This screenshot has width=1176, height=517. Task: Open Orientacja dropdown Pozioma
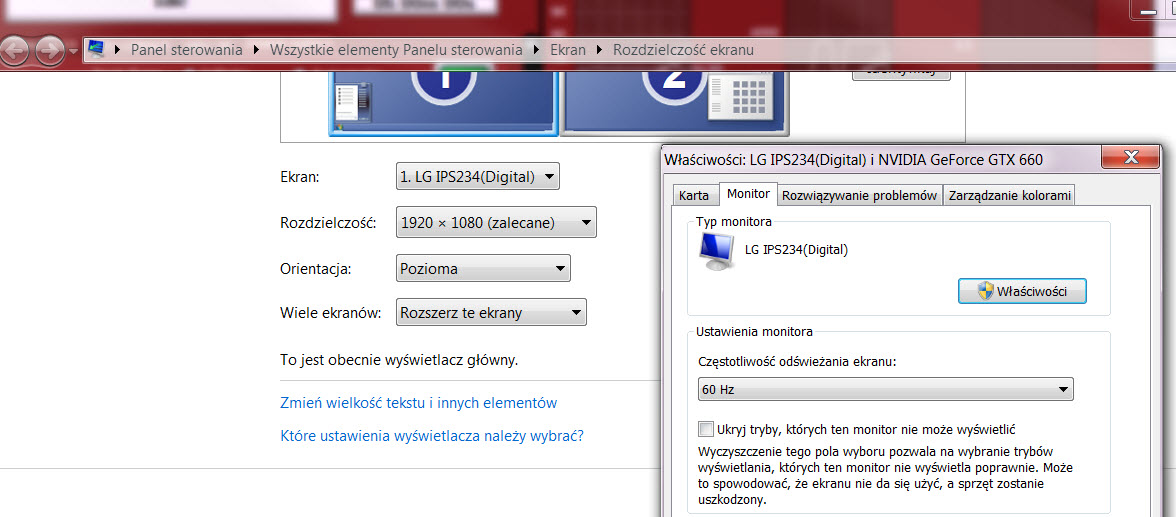483,269
